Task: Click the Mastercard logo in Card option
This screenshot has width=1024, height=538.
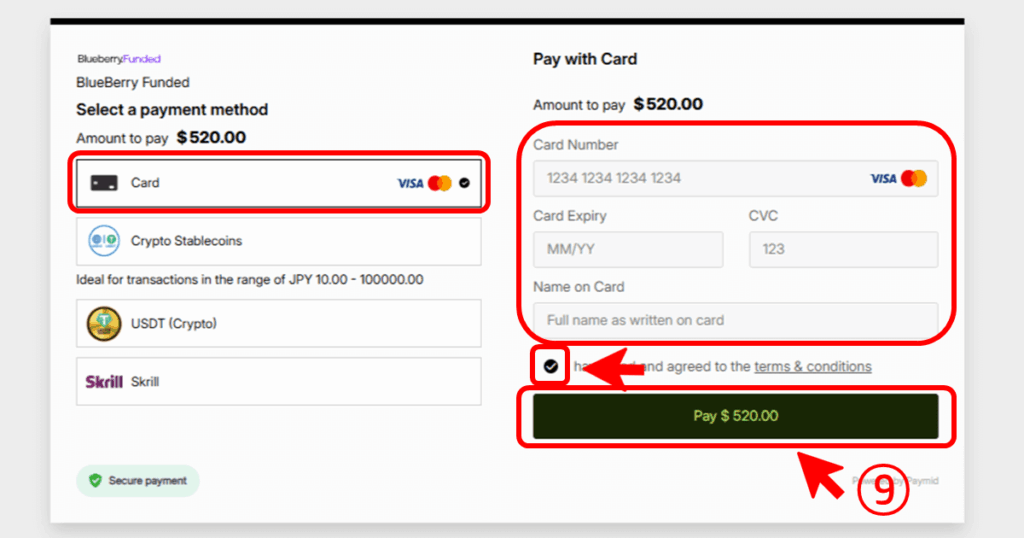Action: pyautogui.click(x=440, y=183)
